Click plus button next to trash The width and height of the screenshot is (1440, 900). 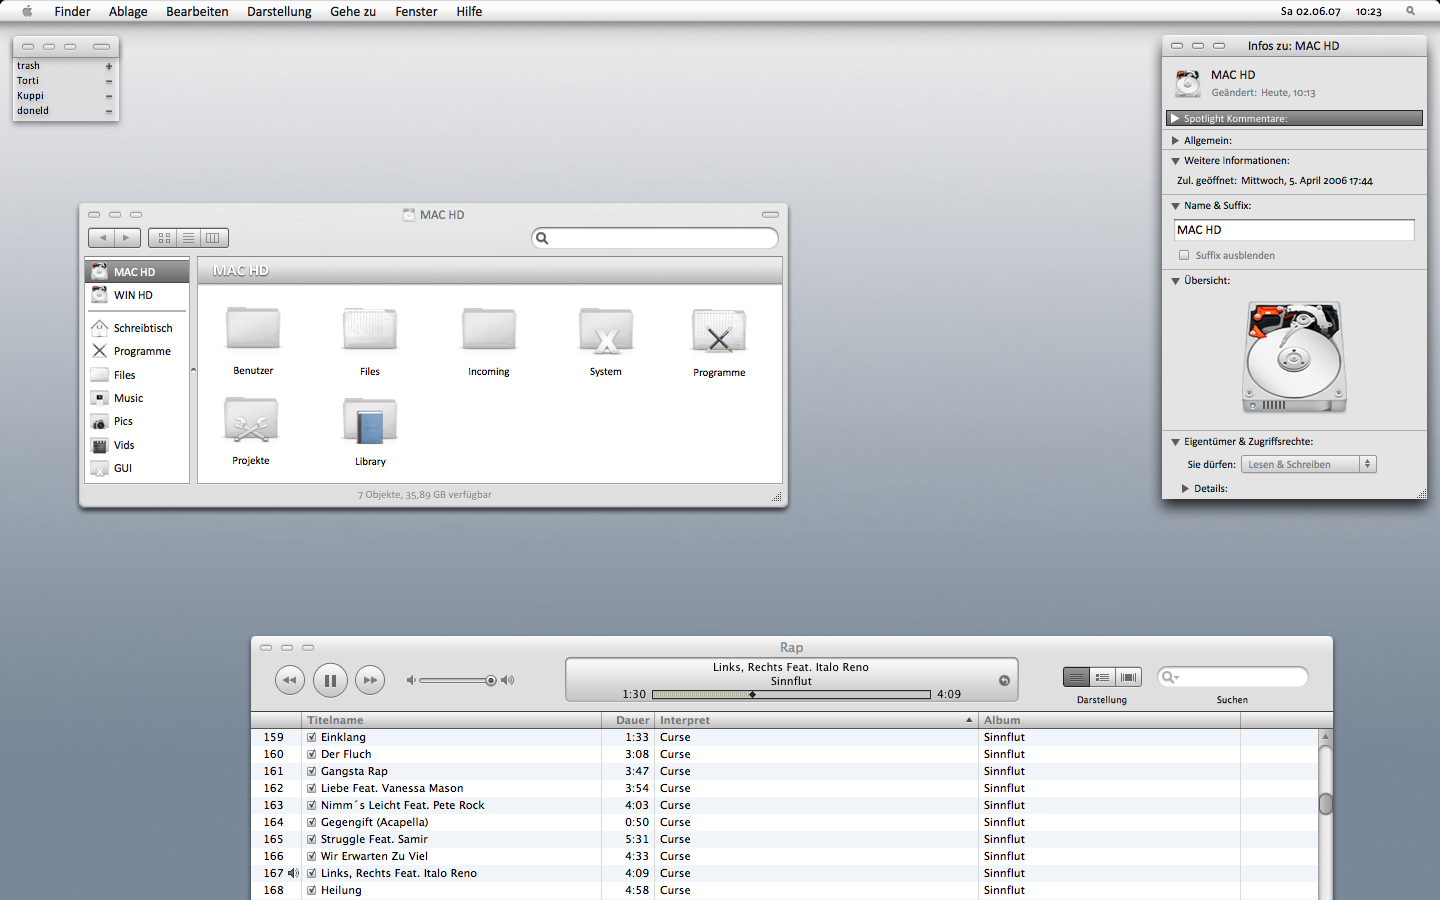(109, 66)
